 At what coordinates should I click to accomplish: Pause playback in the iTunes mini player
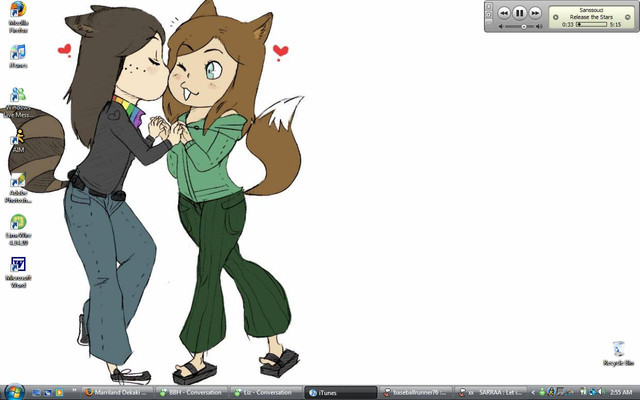pyautogui.click(x=519, y=13)
